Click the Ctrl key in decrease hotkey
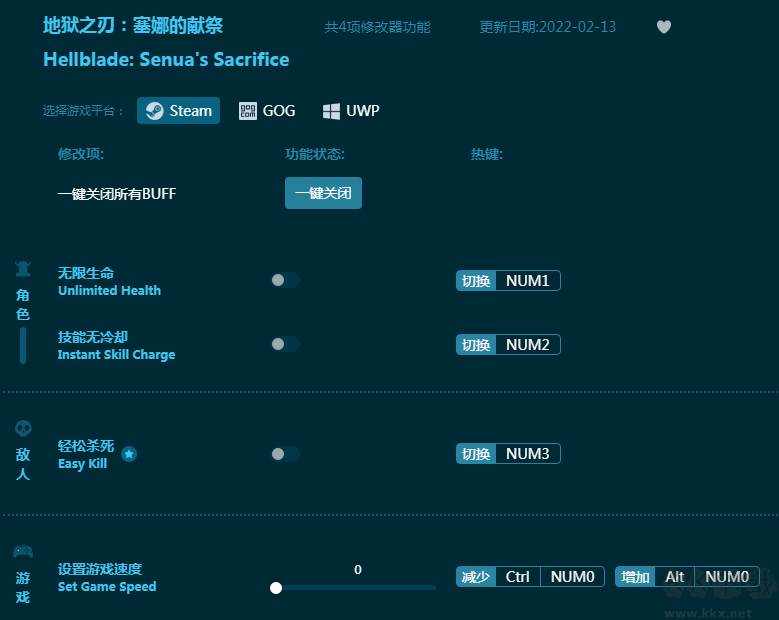The width and height of the screenshot is (779, 620). tap(518, 577)
